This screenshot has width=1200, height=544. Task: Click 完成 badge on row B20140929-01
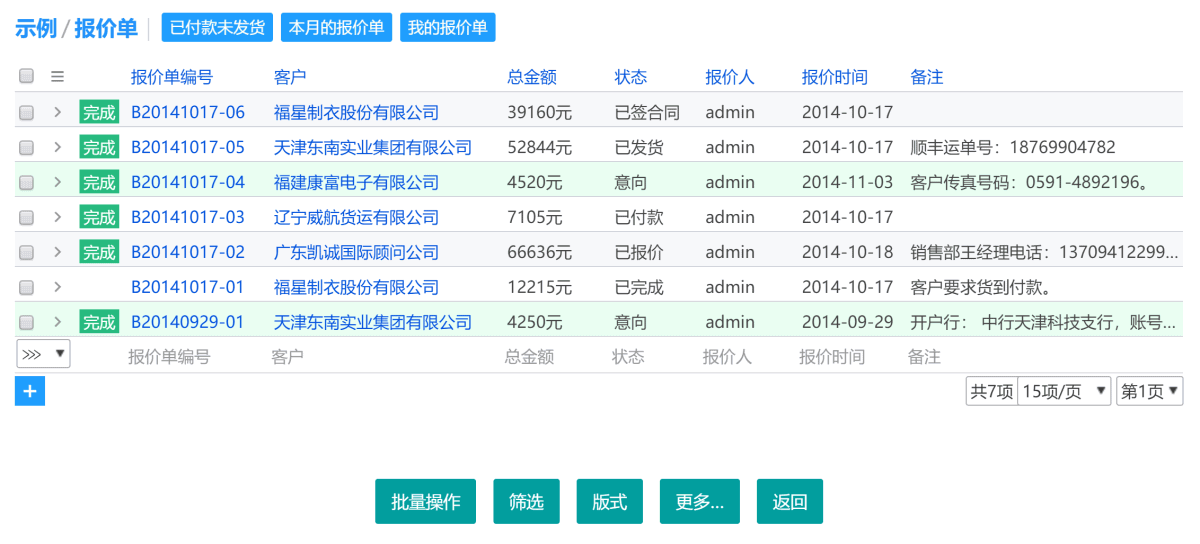(99, 323)
